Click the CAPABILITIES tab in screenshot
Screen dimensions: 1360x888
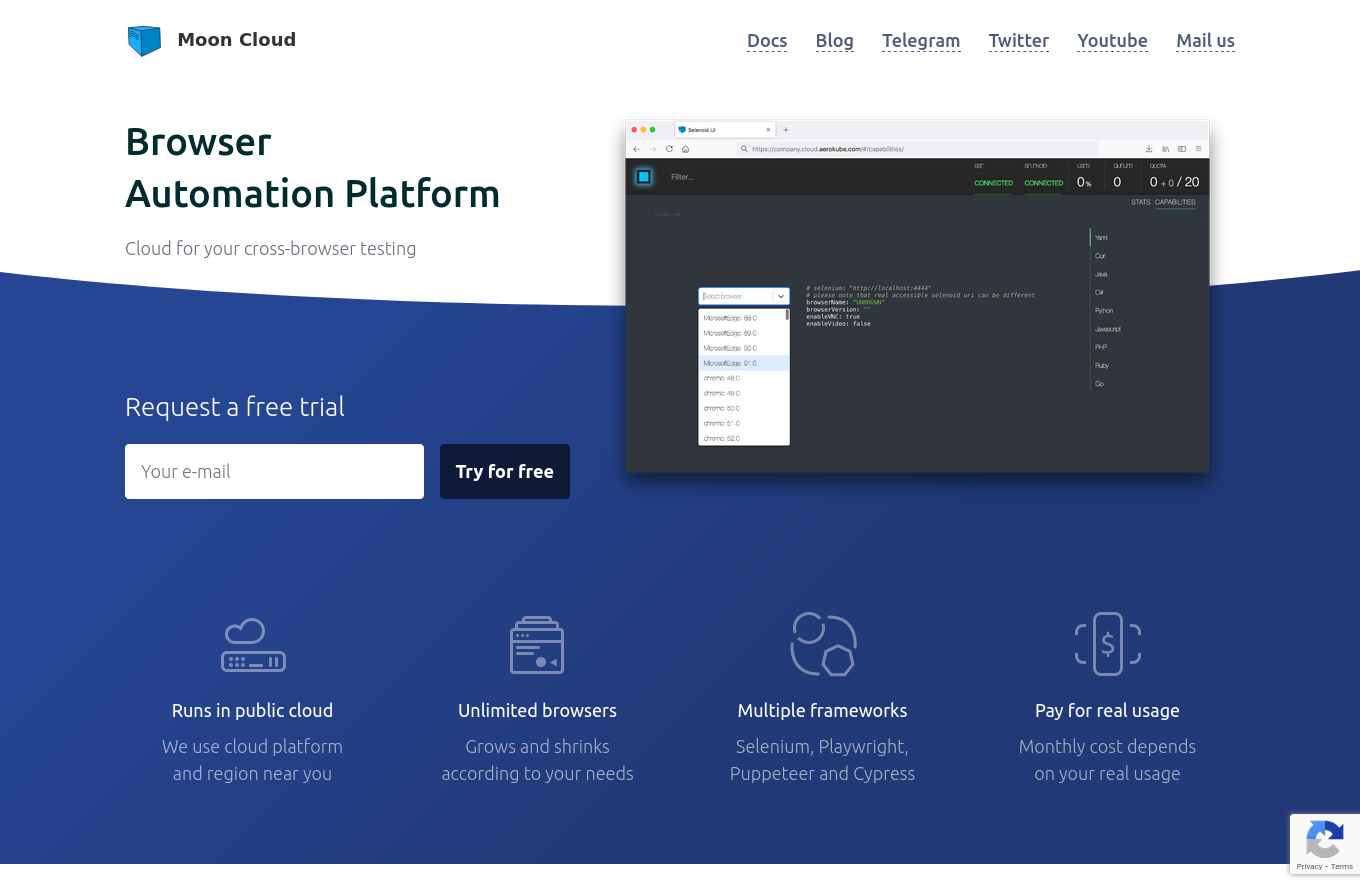pos(1175,202)
